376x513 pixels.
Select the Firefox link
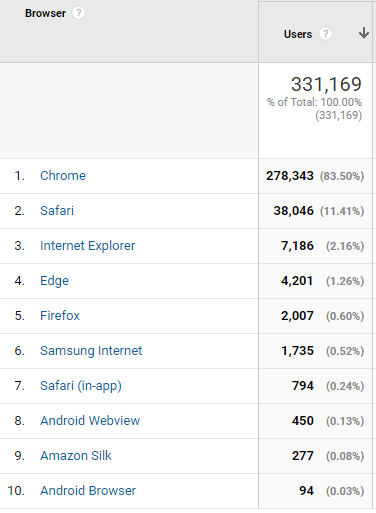pyautogui.click(x=60, y=316)
